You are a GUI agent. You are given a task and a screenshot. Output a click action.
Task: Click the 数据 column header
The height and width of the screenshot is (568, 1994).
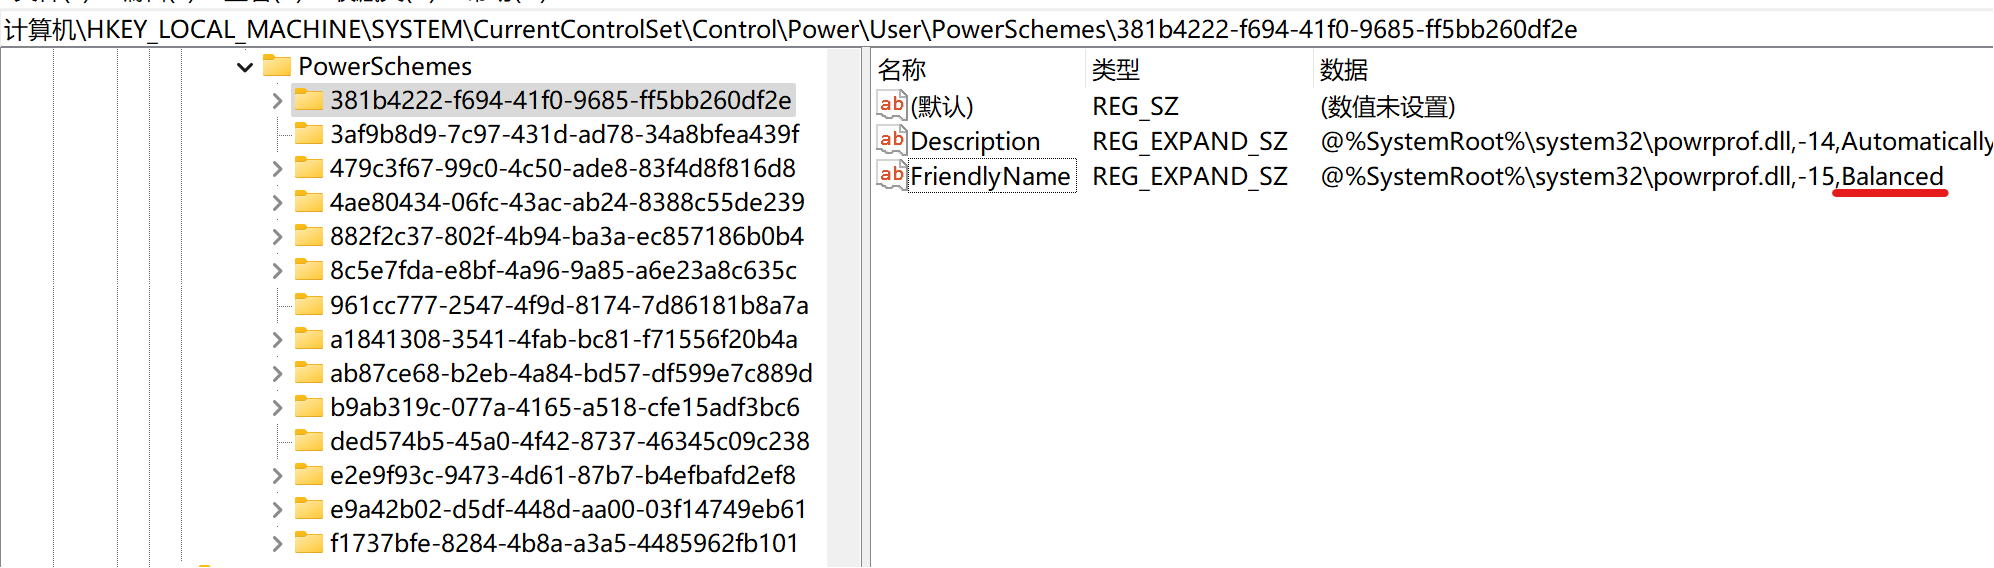click(x=1343, y=70)
